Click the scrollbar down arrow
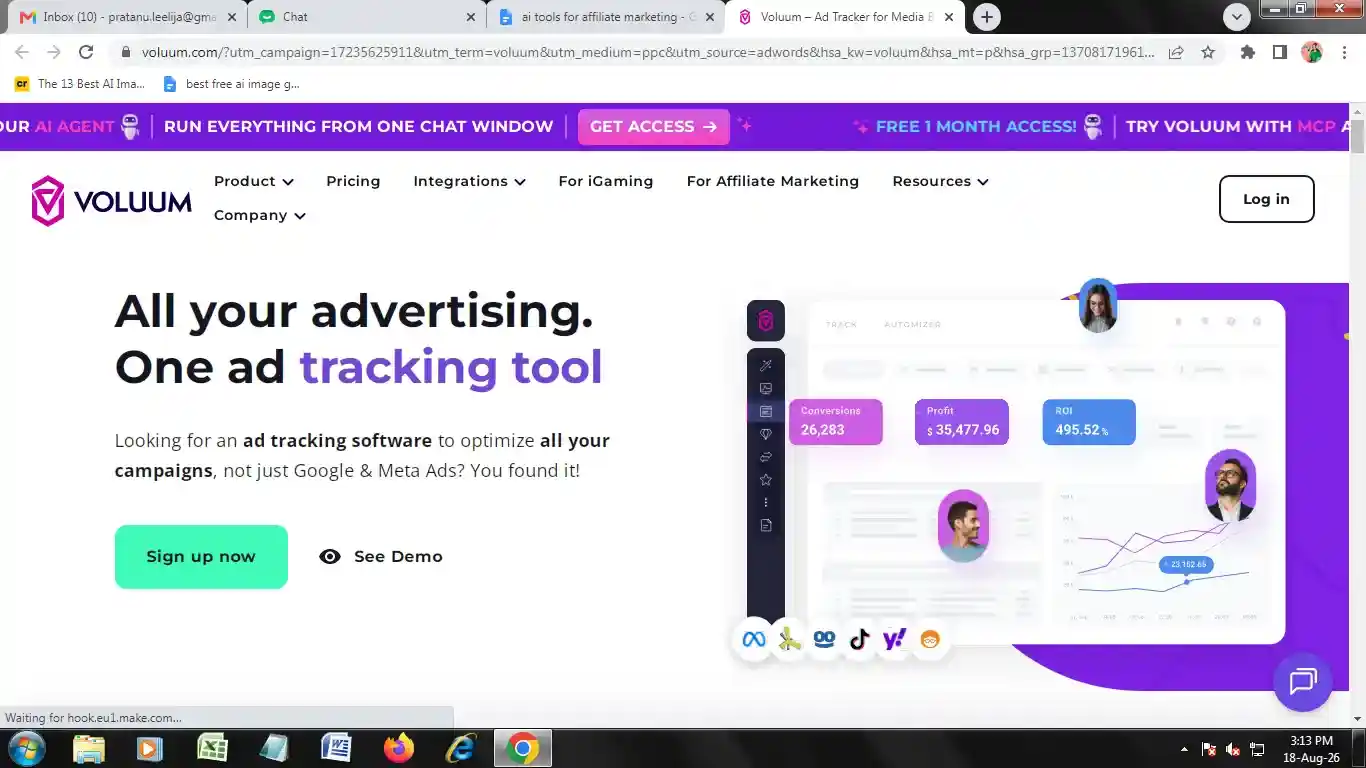This screenshot has width=1366, height=768. (x=1357, y=718)
